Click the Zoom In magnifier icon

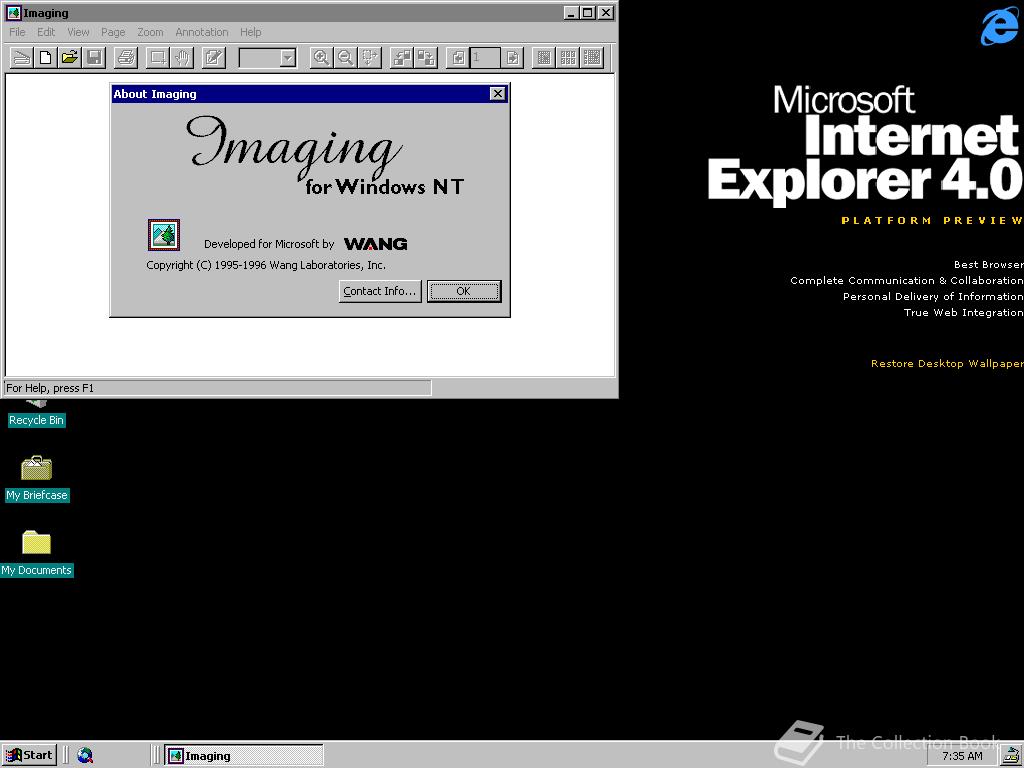321,57
